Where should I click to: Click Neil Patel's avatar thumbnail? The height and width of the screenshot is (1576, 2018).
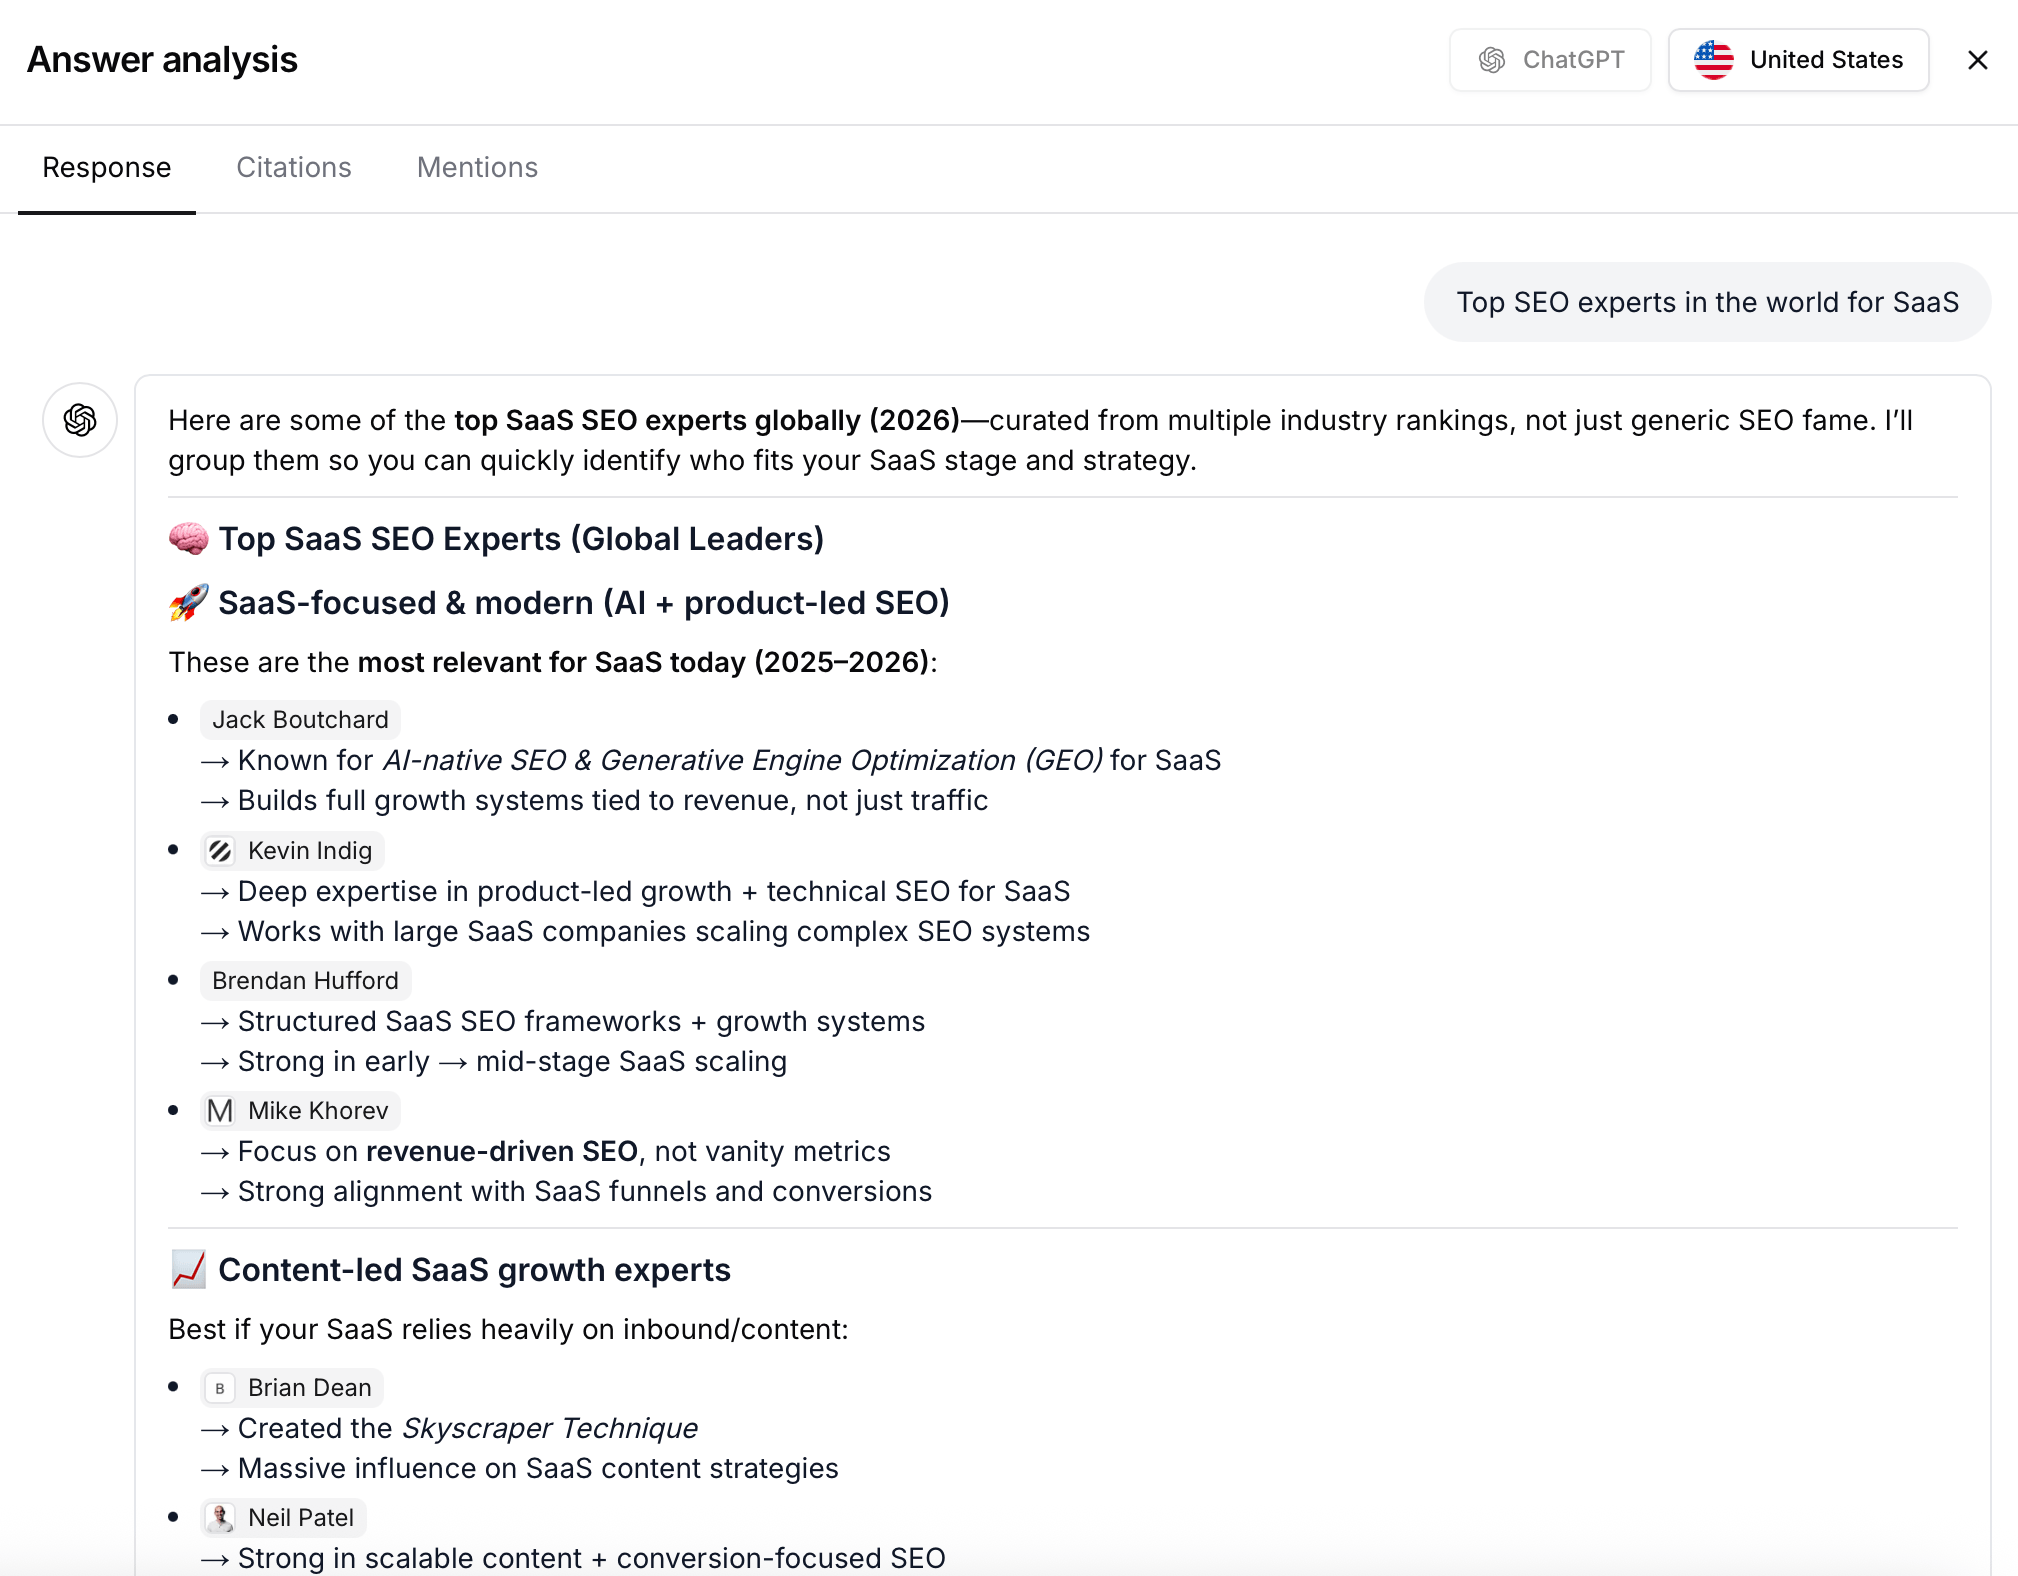pyautogui.click(x=221, y=1517)
